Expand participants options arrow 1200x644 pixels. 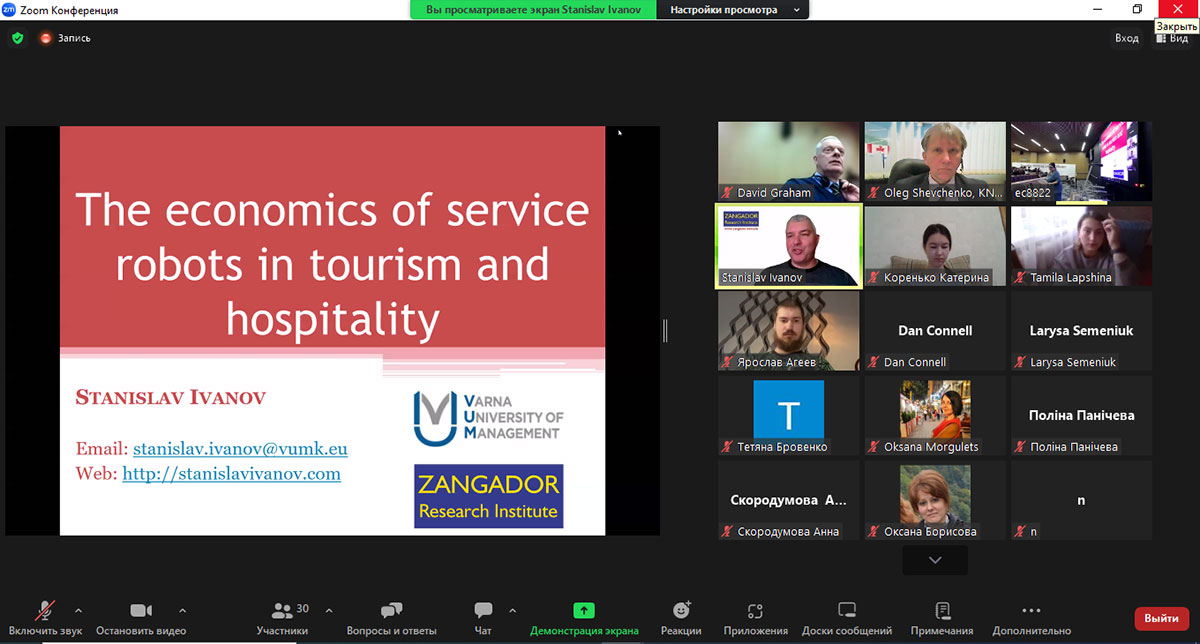click(329, 610)
